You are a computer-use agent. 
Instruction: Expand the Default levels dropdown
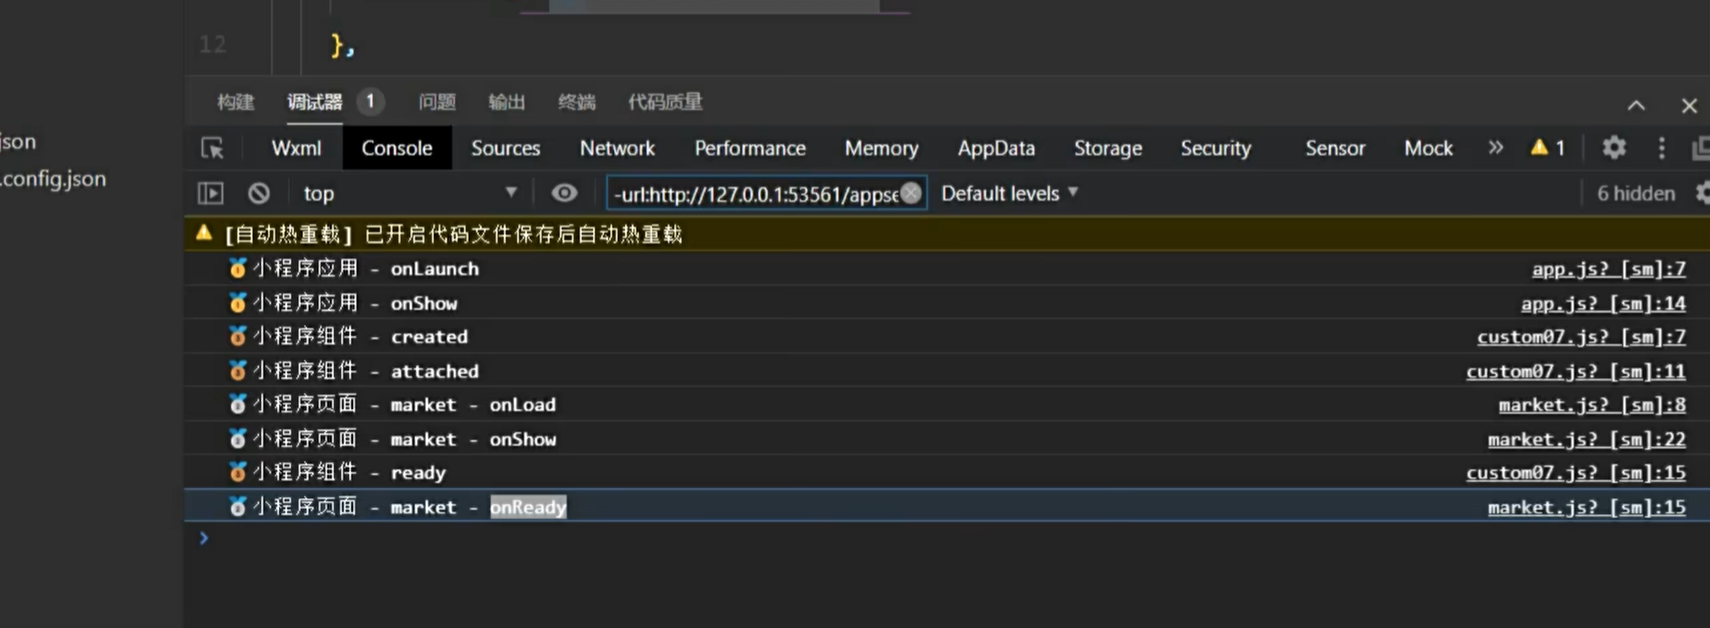[x=1009, y=193]
